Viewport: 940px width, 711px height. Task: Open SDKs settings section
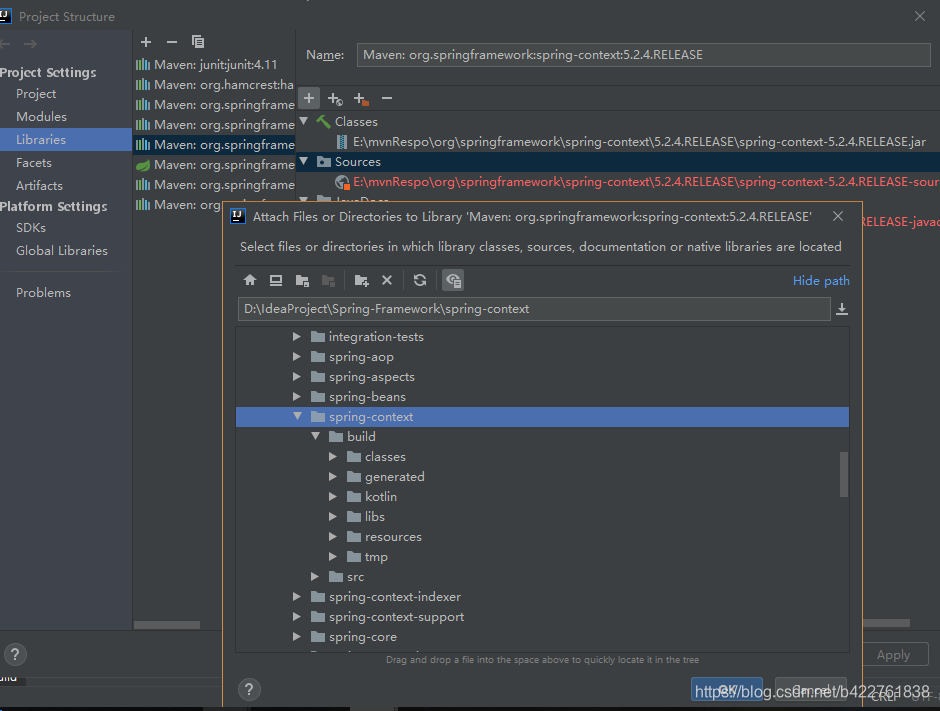coord(31,228)
